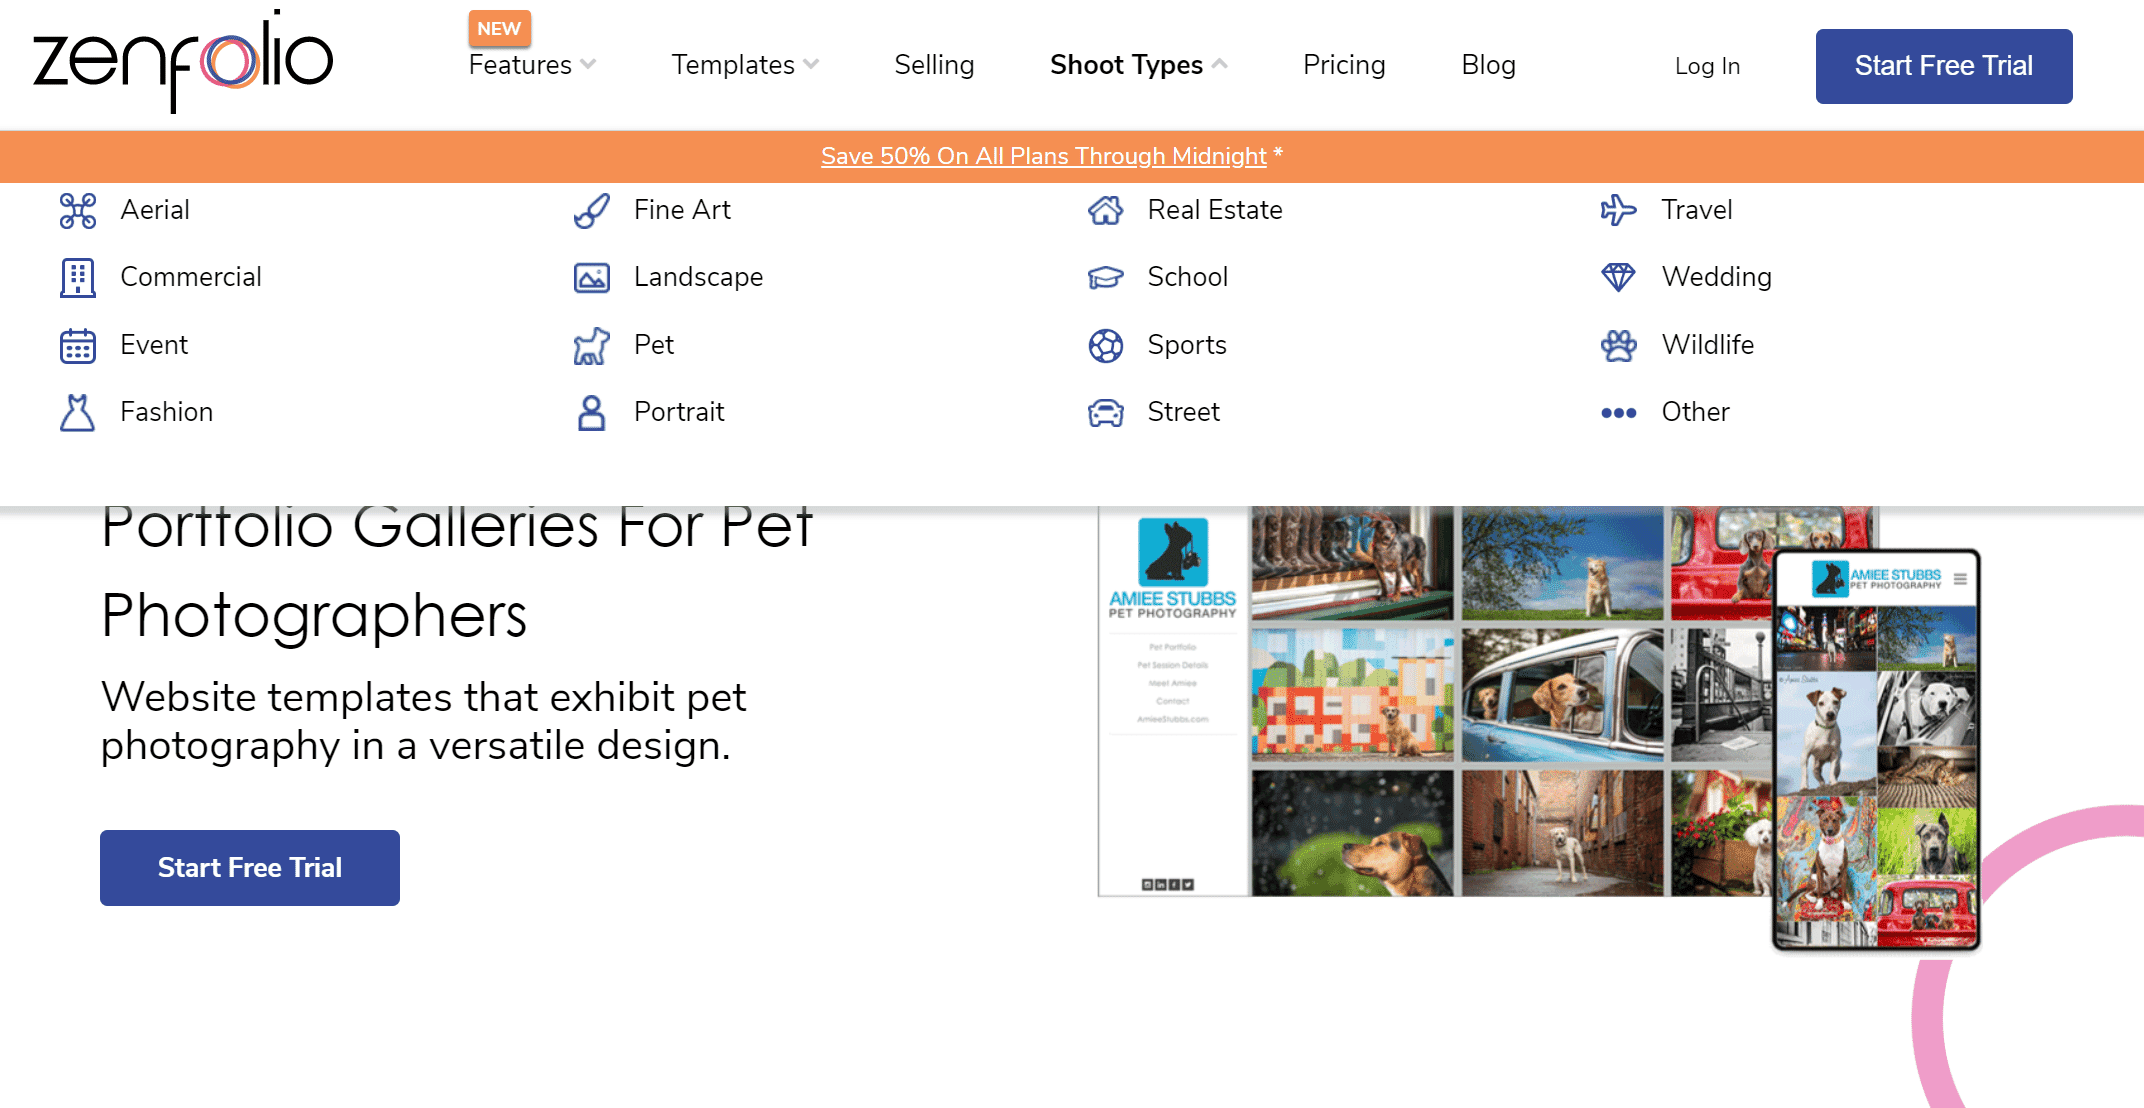Click the Portrait person icon
Image resolution: width=2144 pixels, height=1108 pixels.
(x=592, y=412)
